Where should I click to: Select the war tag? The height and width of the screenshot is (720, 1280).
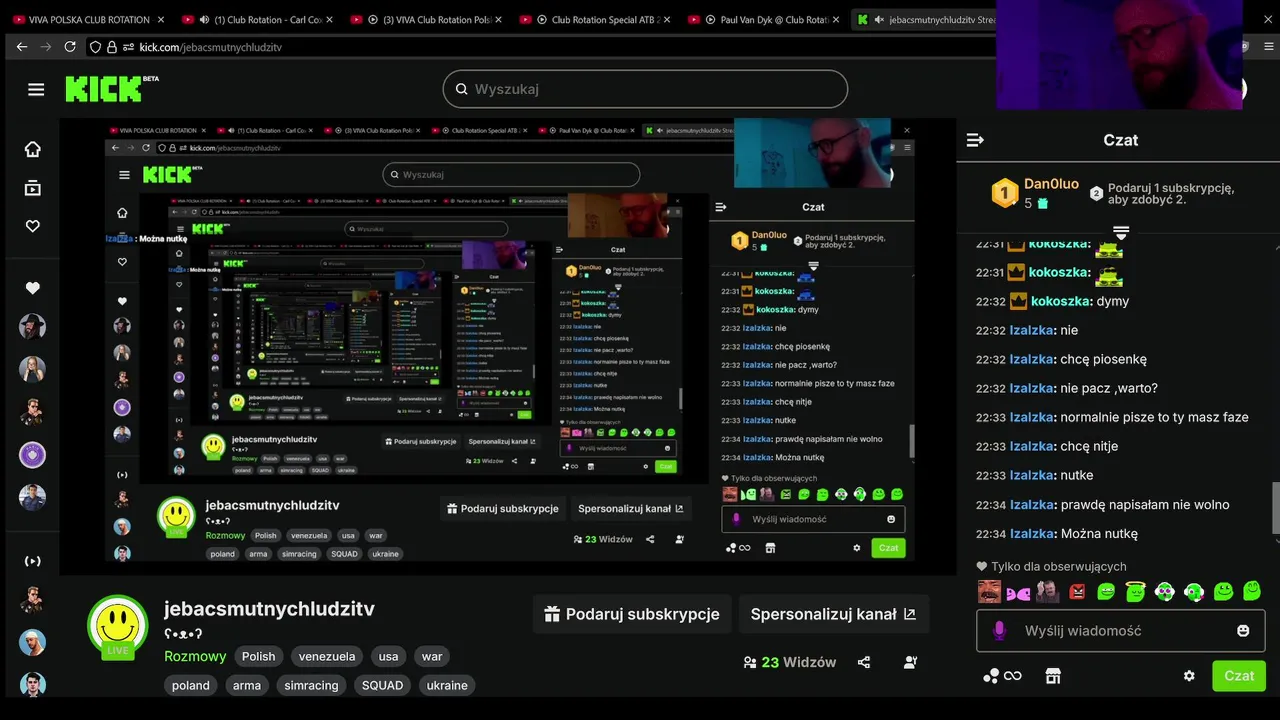(432, 656)
